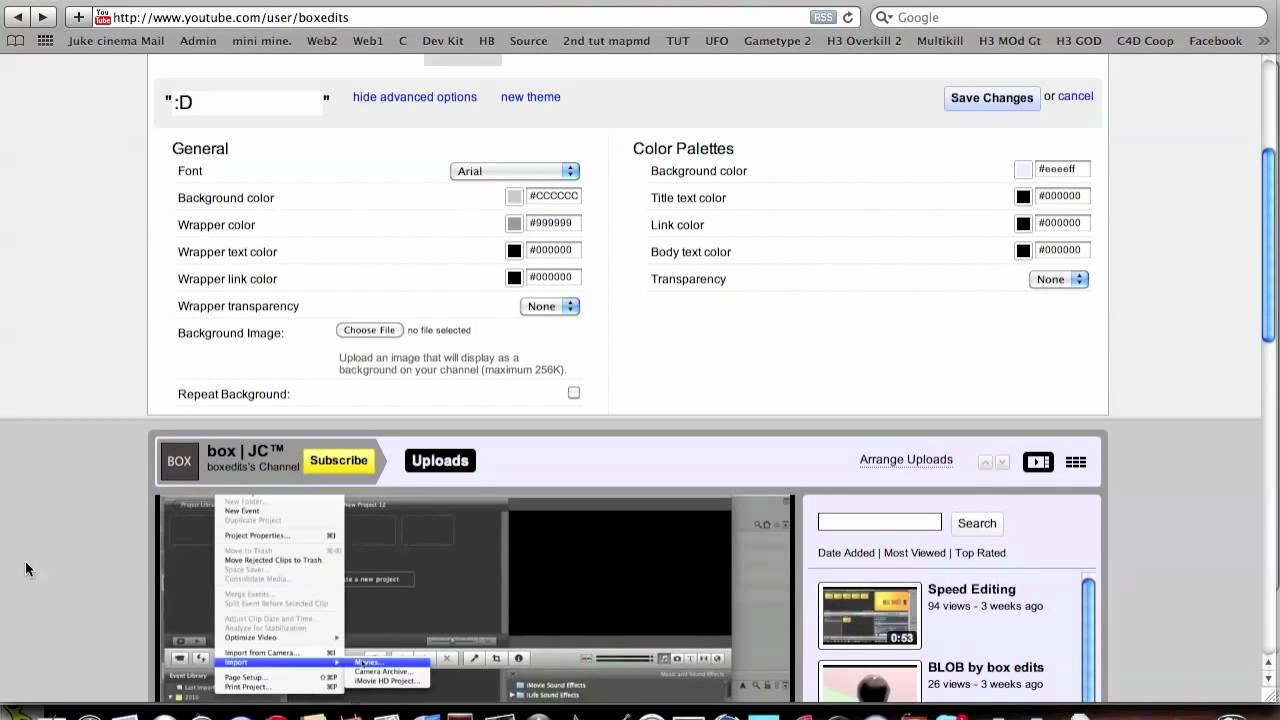Click Body text color swatch
This screenshot has width=1280, height=720.
(1023, 251)
